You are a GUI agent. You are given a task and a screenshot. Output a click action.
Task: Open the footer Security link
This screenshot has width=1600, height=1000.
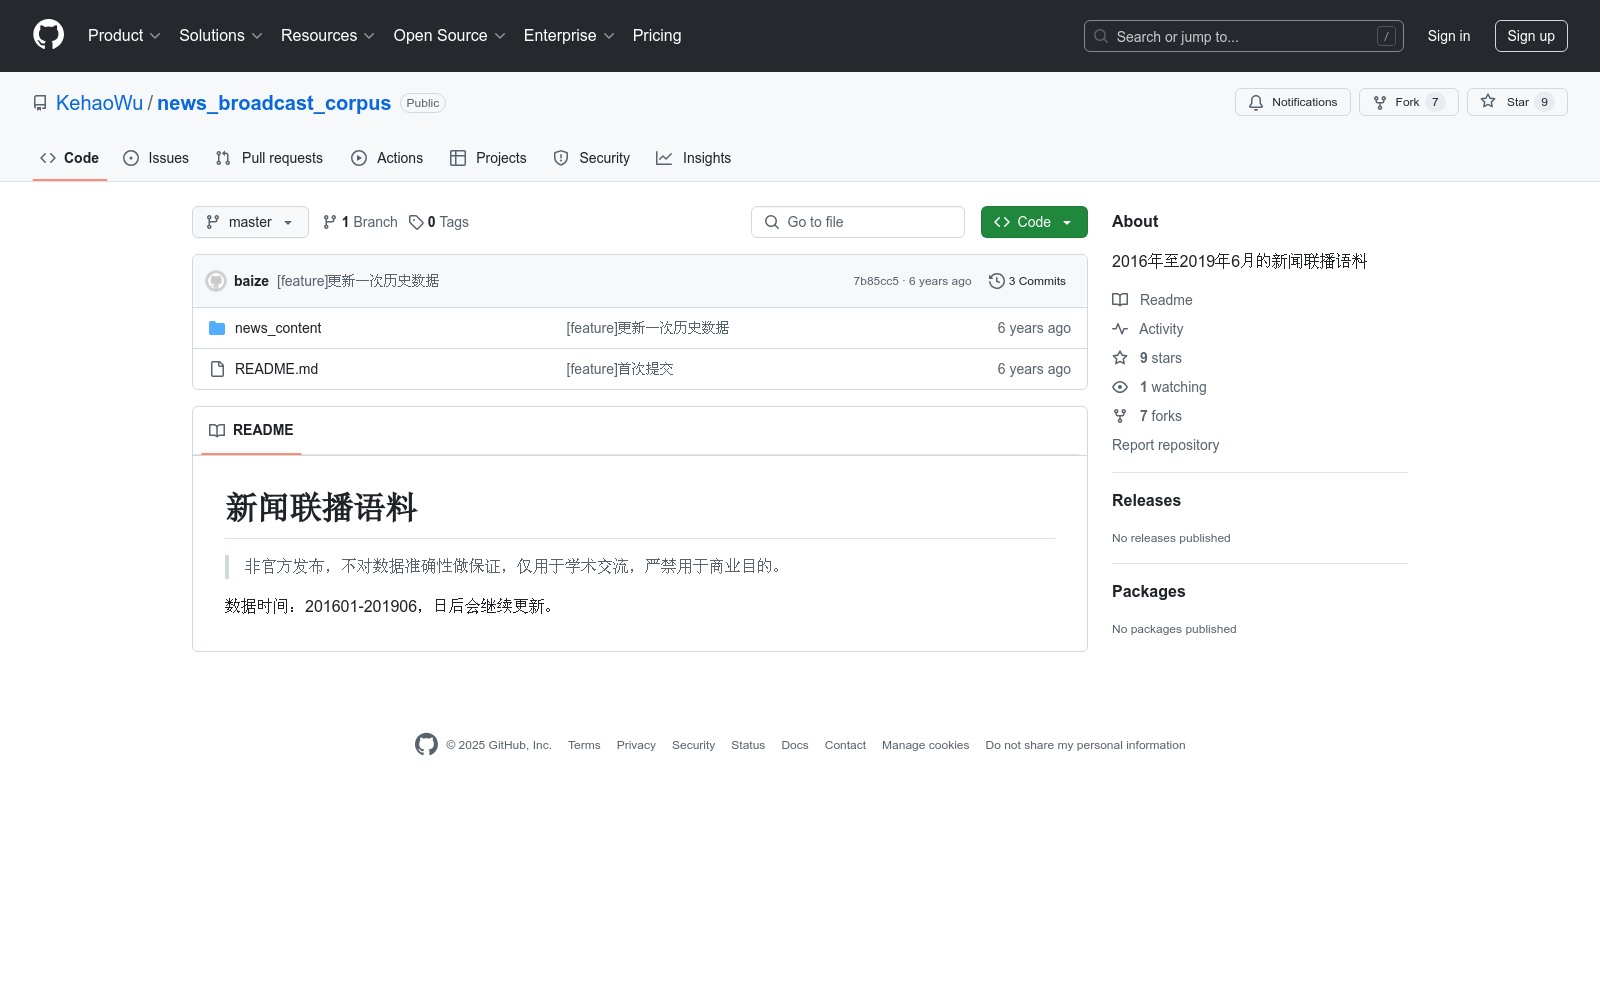(x=693, y=745)
